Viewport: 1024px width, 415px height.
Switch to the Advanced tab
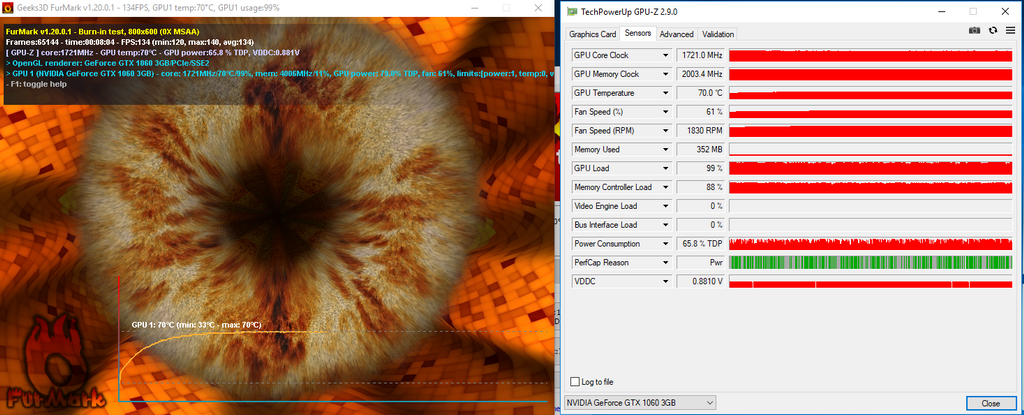677,34
